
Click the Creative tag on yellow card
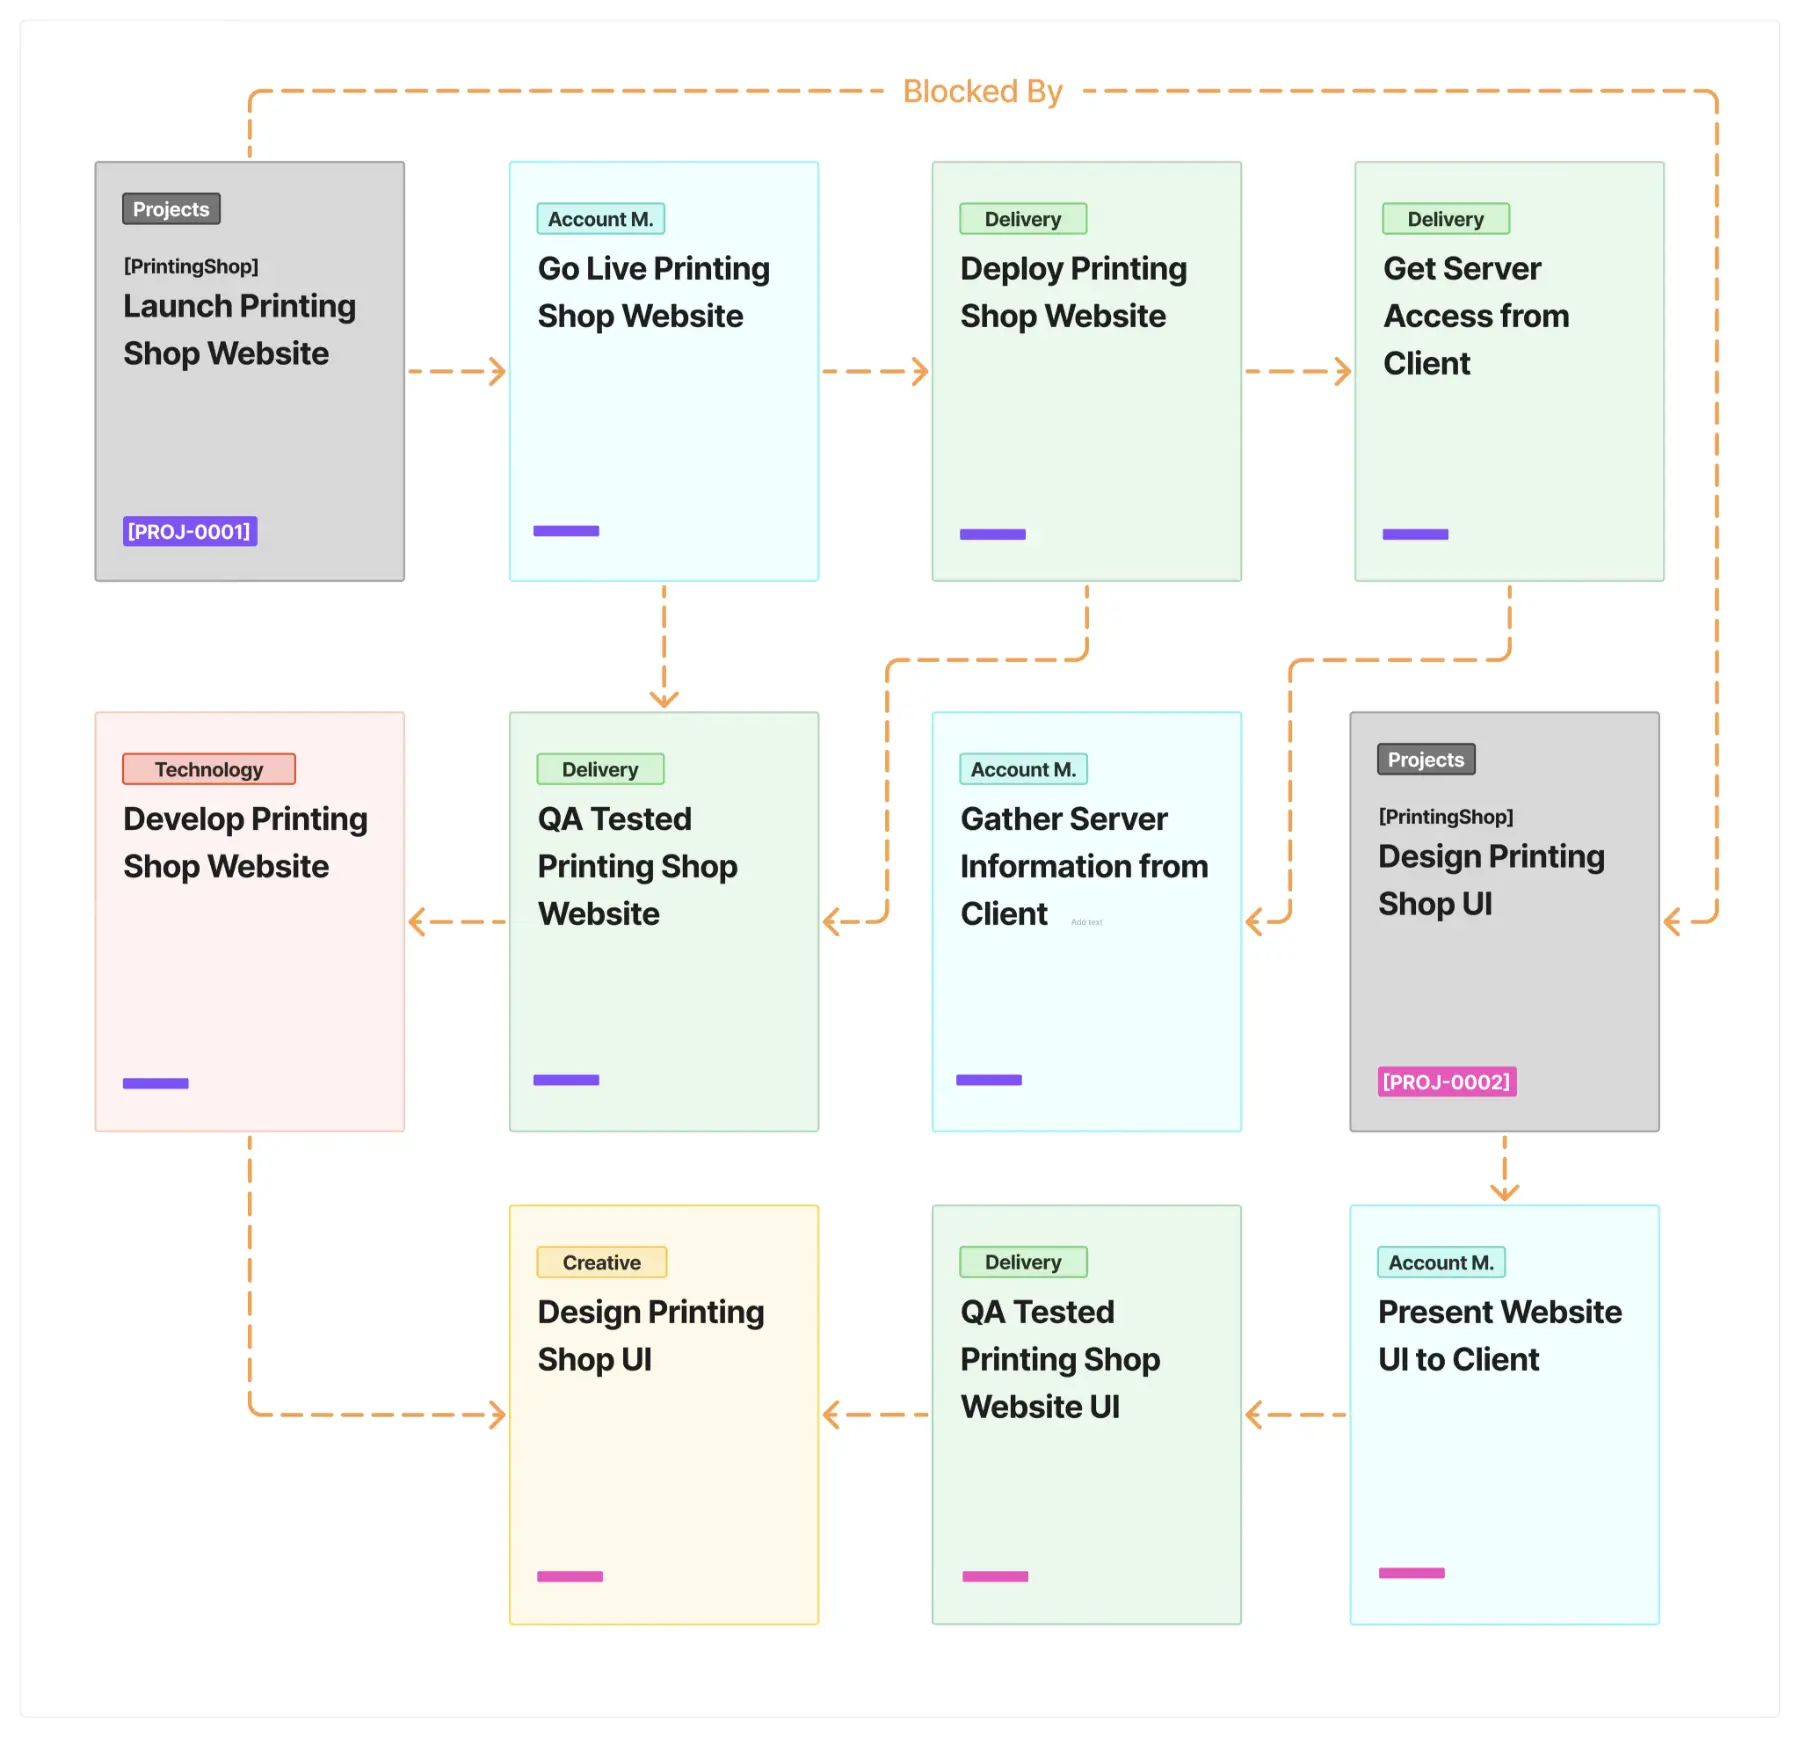tap(601, 1262)
